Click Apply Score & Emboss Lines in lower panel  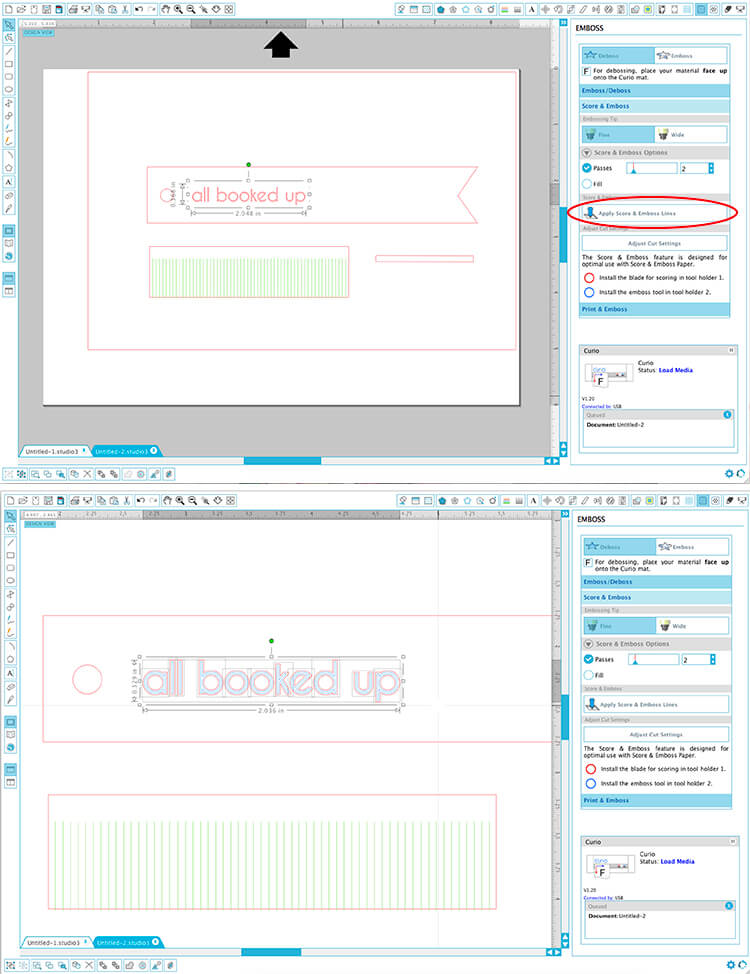point(656,704)
